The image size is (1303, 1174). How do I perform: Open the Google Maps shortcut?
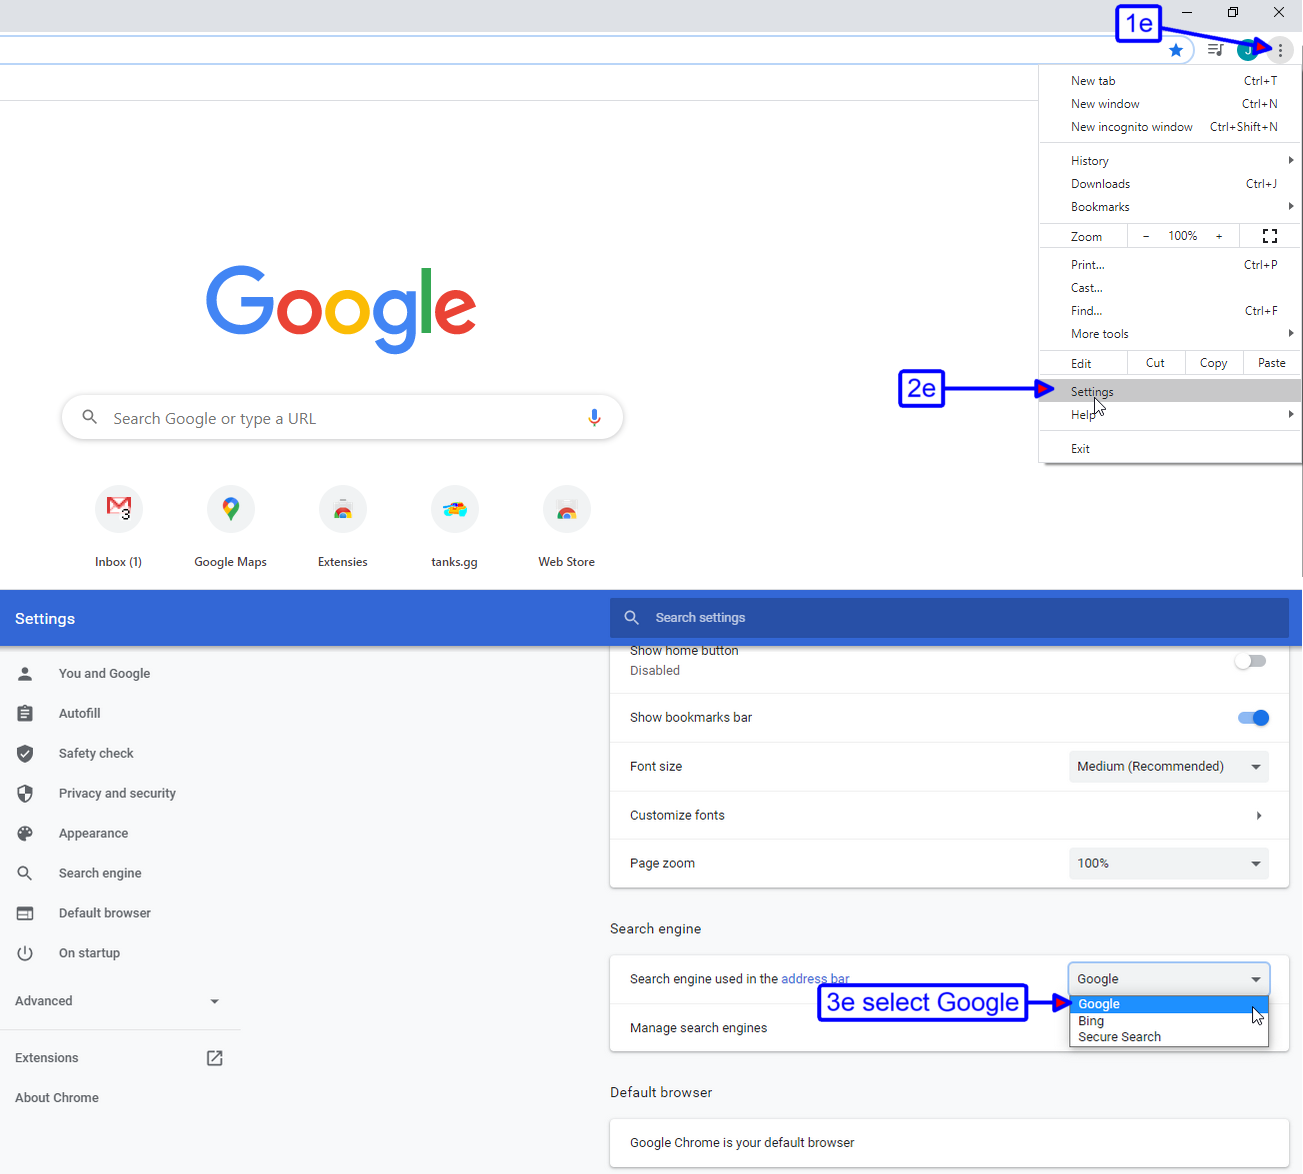pos(230,527)
